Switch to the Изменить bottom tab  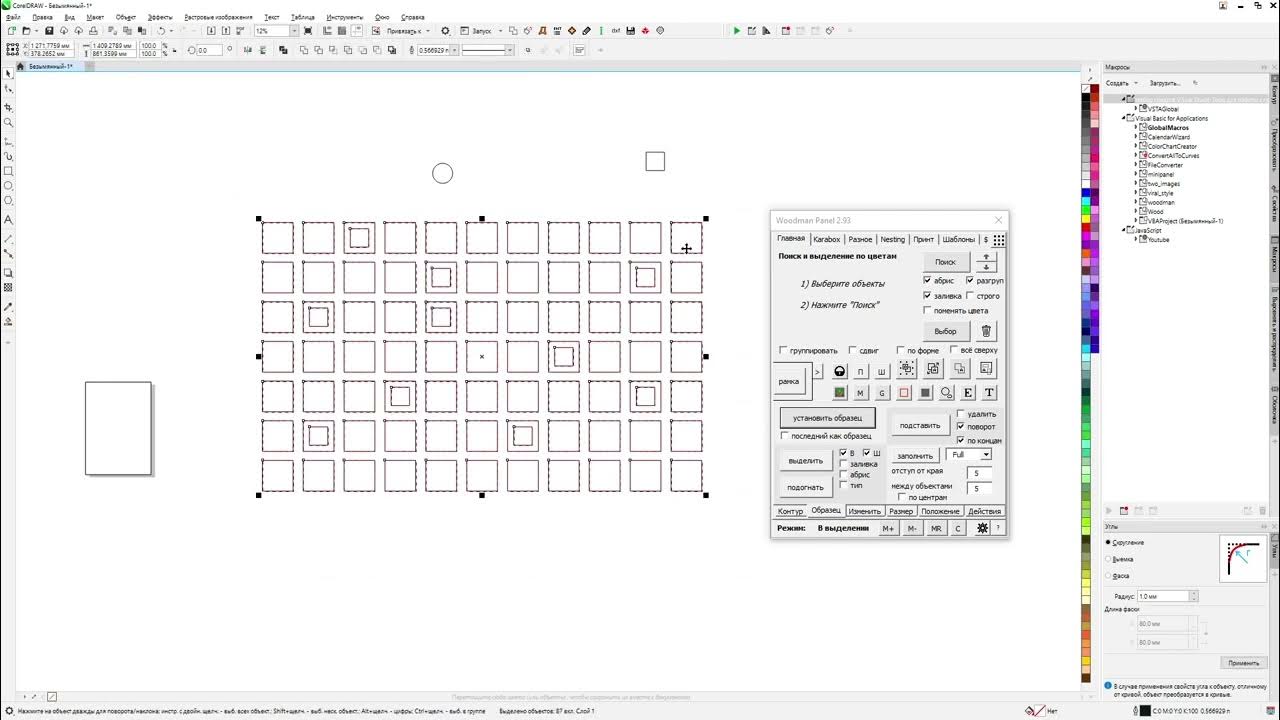(864, 511)
